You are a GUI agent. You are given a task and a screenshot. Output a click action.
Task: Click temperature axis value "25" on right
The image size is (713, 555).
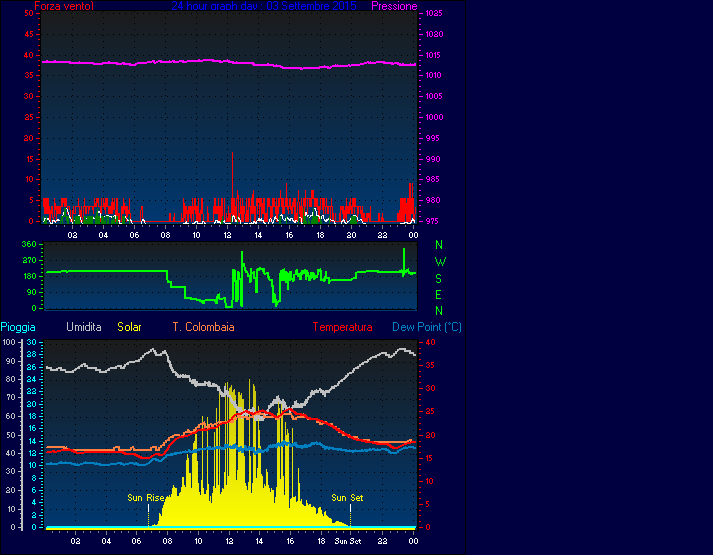(430, 411)
